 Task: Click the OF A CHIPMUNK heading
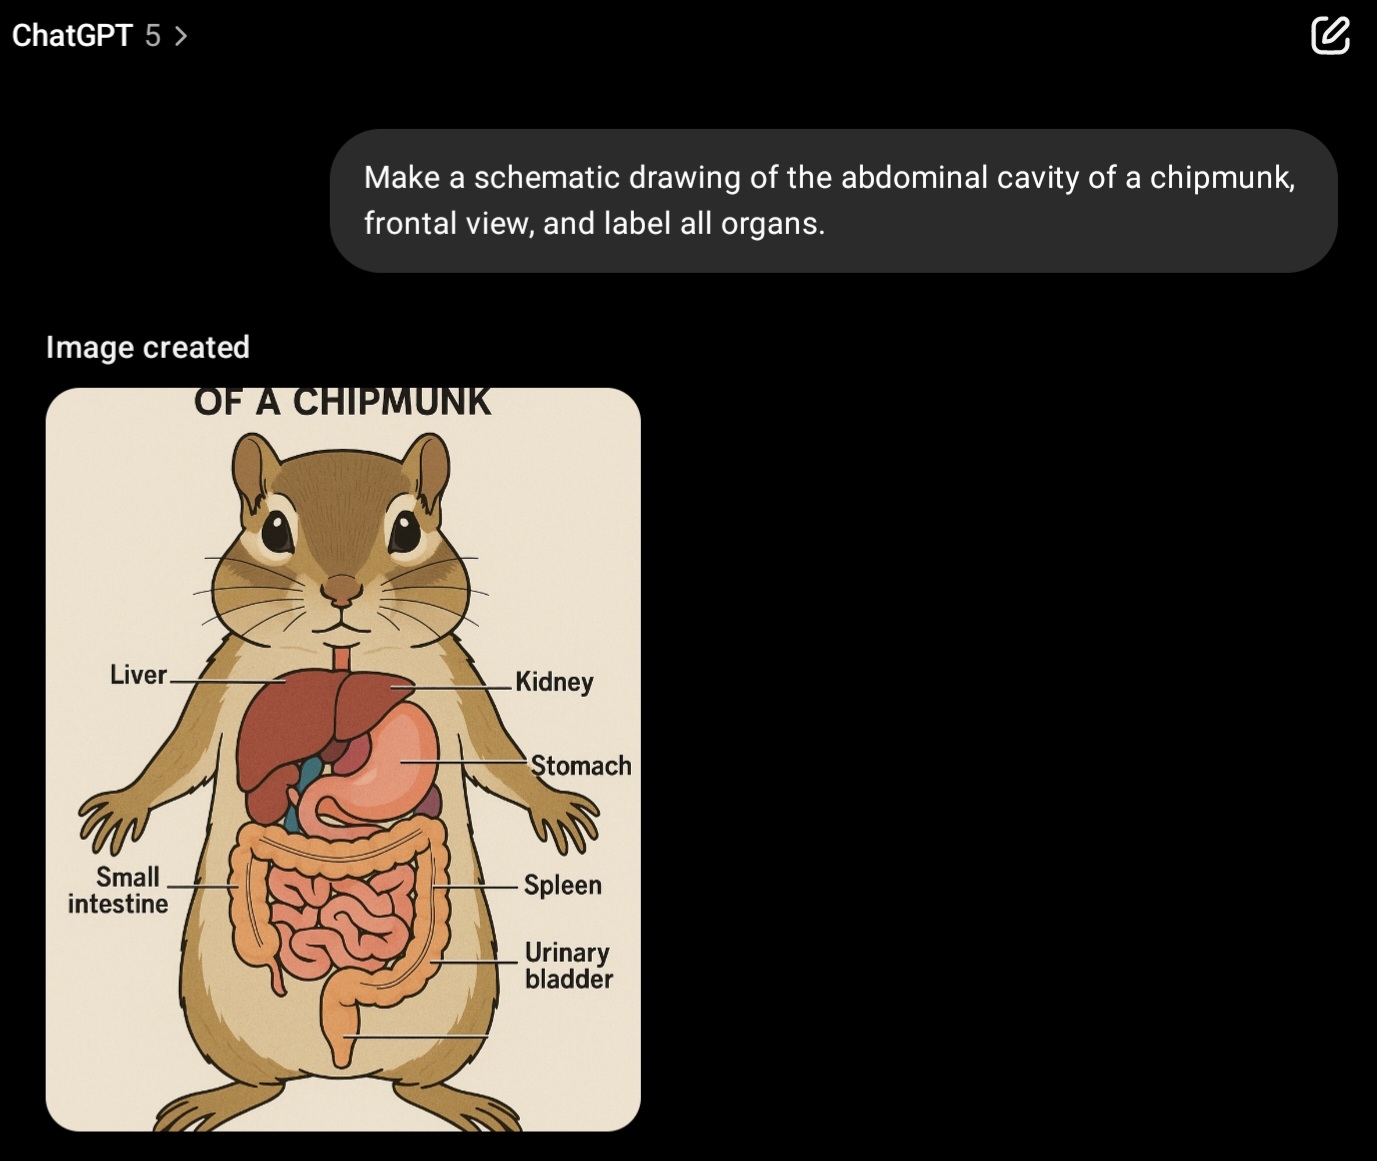(x=342, y=402)
